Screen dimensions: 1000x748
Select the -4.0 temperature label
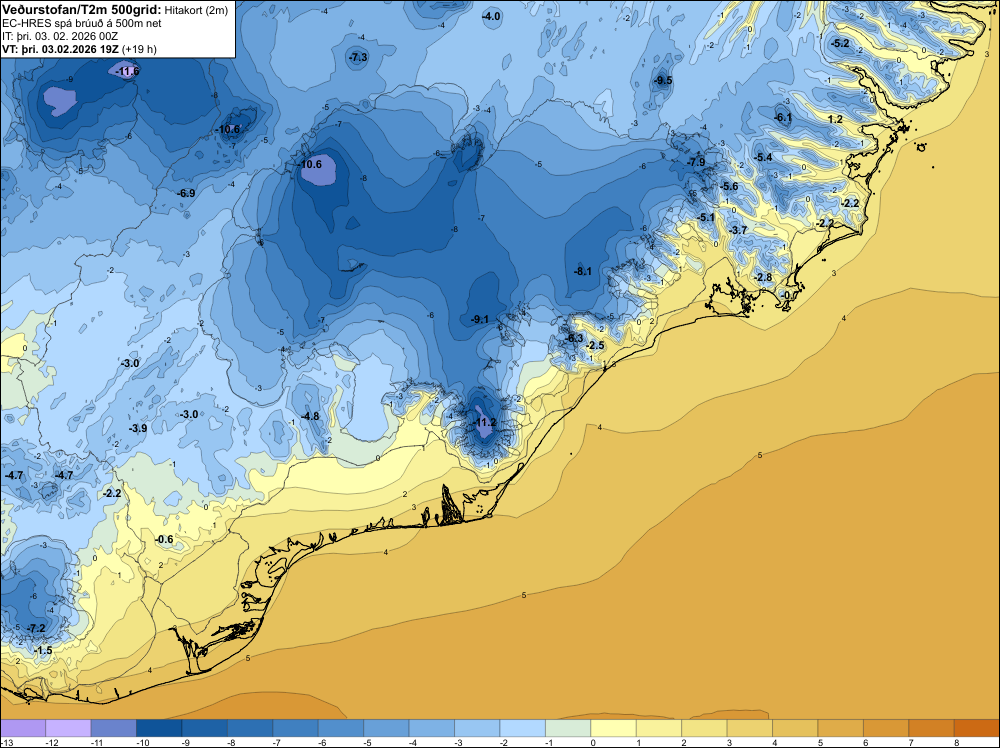click(491, 17)
